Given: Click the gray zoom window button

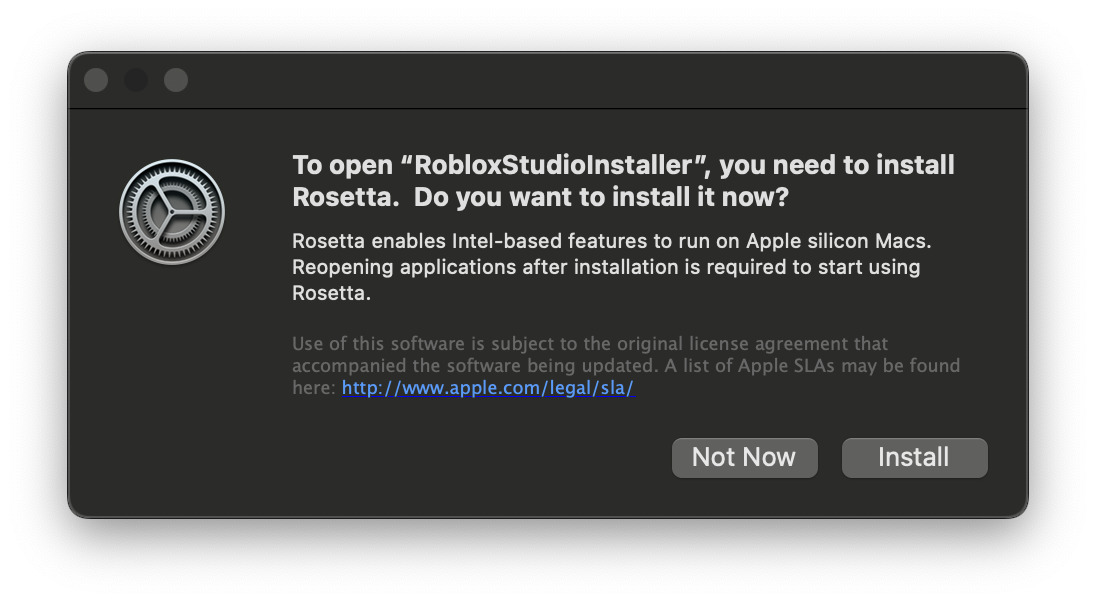Looking at the screenshot, I should point(176,80).
